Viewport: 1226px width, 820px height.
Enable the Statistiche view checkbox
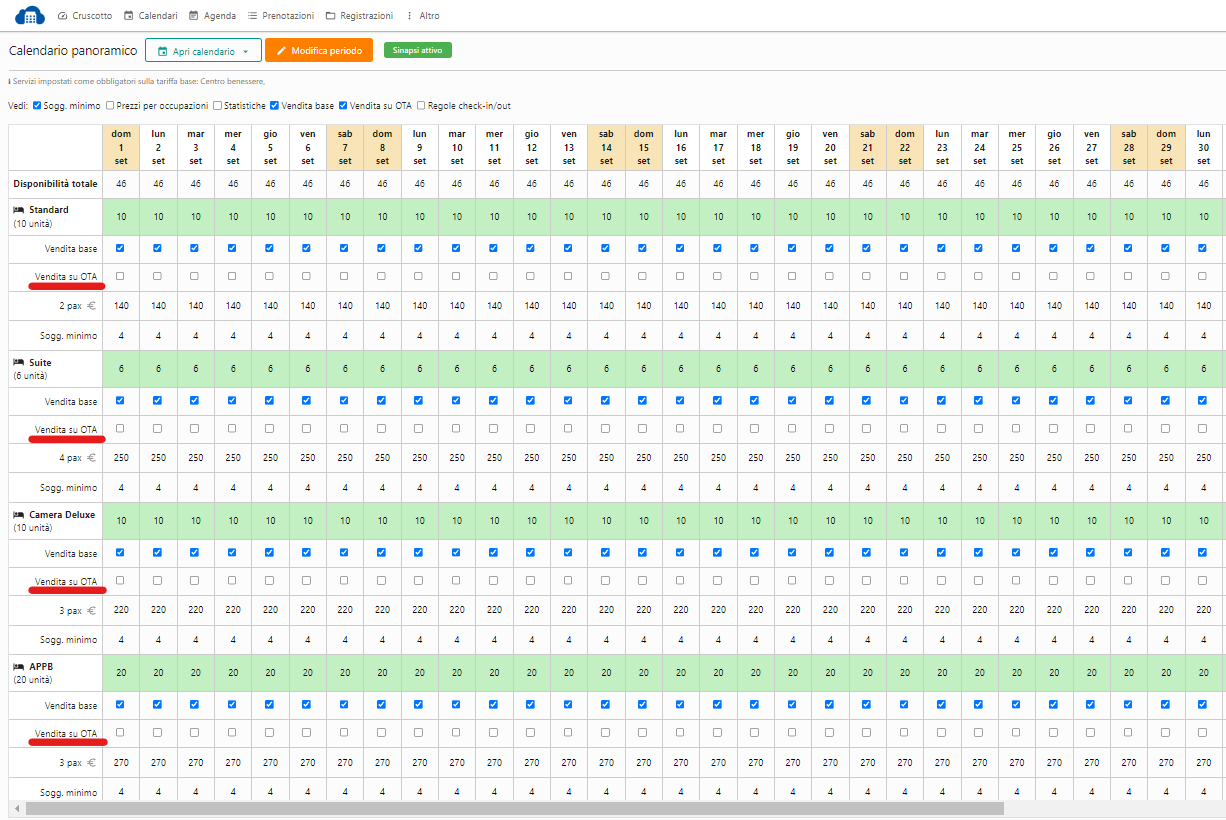pyautogui.click(x=218, y=105)
